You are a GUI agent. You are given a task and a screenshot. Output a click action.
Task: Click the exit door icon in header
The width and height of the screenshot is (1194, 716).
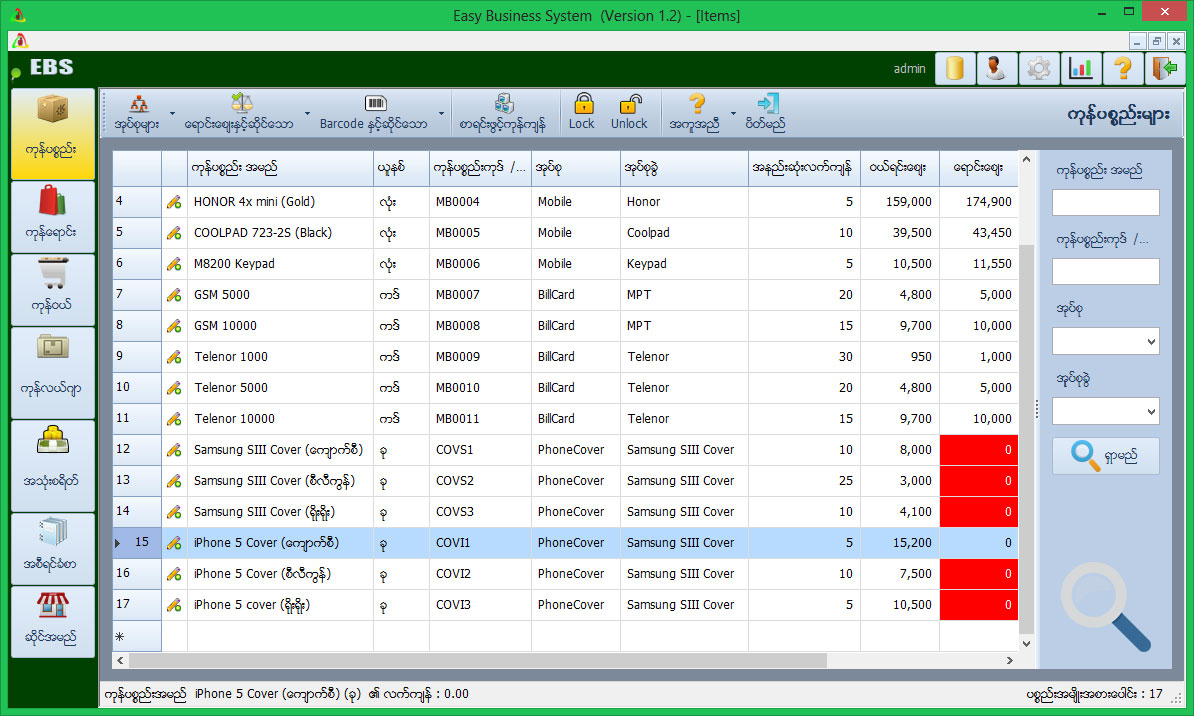[x=1164, y=69]
